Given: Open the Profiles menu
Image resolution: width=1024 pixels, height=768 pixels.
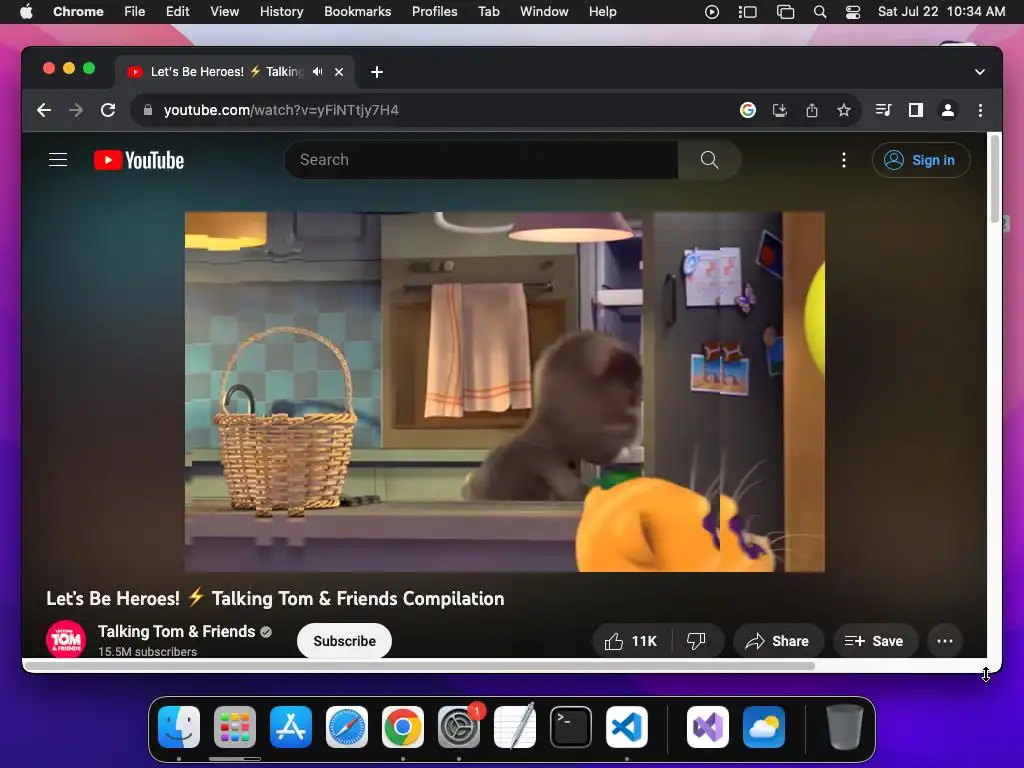Looking at the screenshot, I should click(x=434, y=12).
